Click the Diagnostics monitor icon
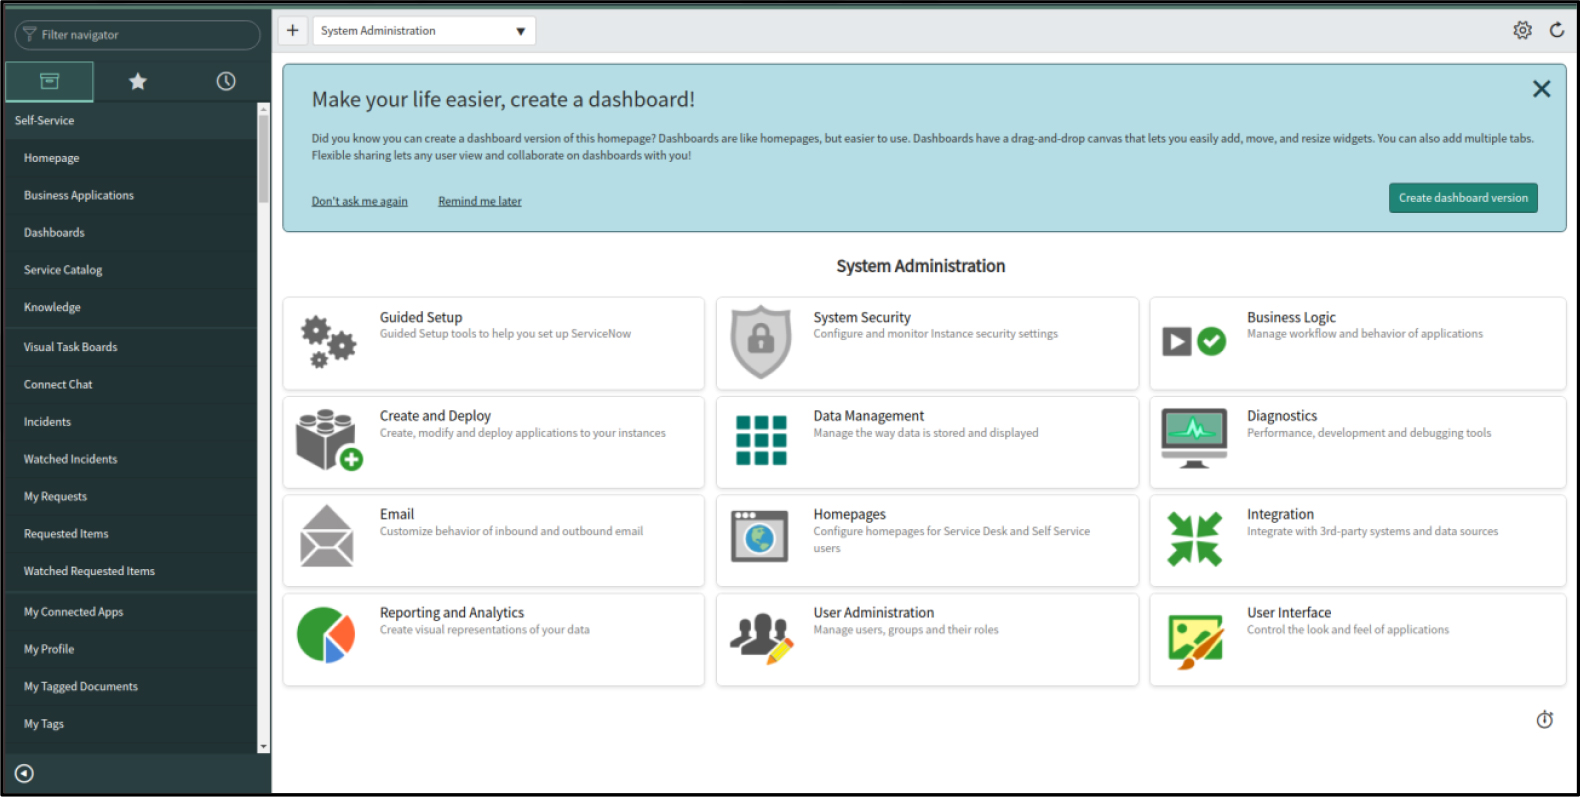The width and height of the screenshot is (1580, 797). click(x=1194, y=438)
